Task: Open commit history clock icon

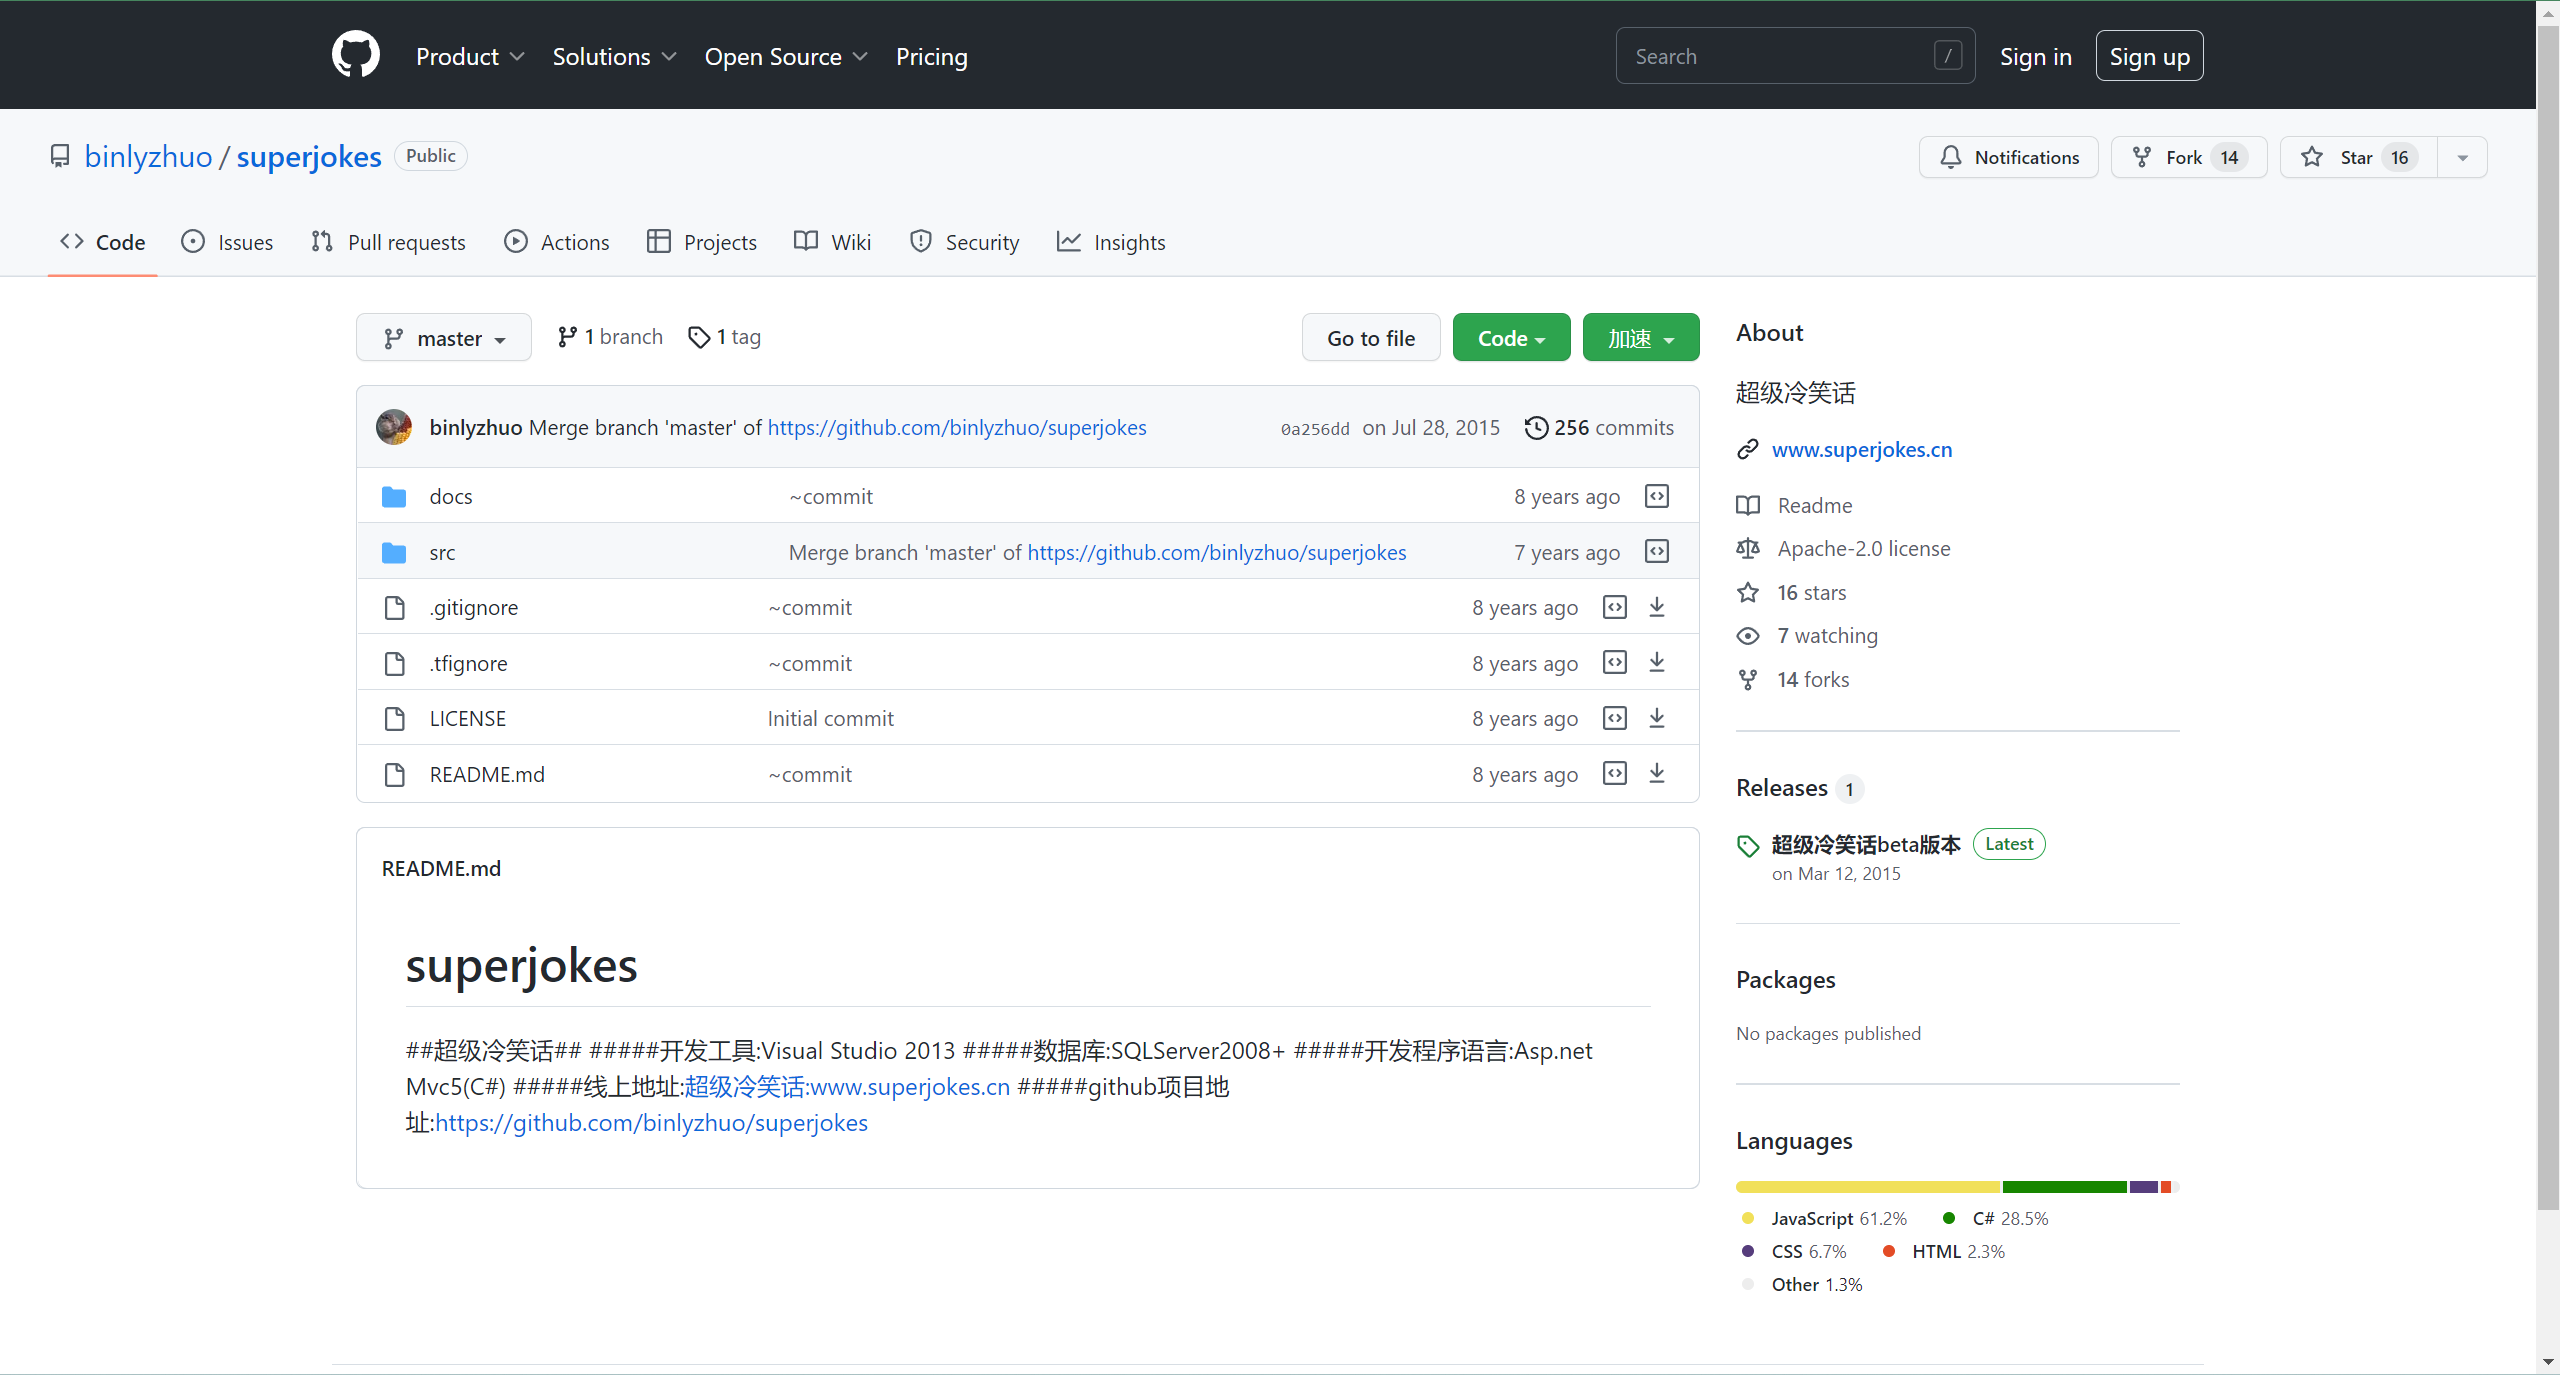Action: (x=1536, y=428)
